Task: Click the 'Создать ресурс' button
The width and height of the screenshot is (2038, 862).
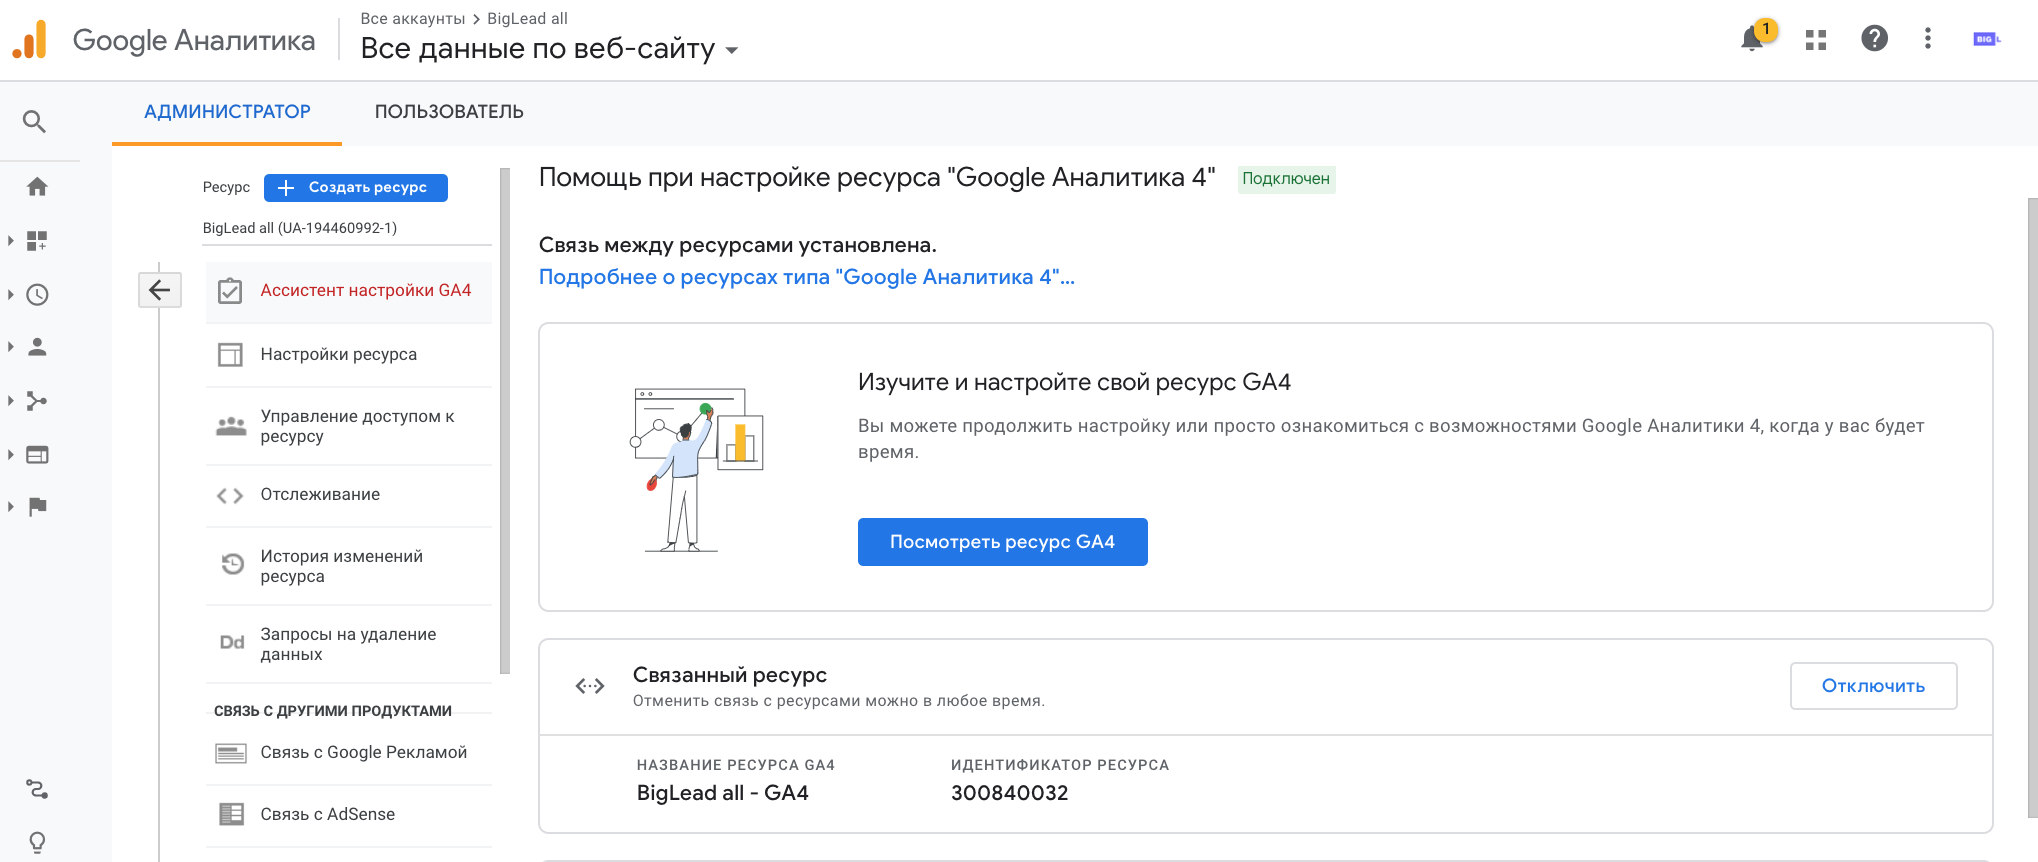Action: tap(356, 188)
